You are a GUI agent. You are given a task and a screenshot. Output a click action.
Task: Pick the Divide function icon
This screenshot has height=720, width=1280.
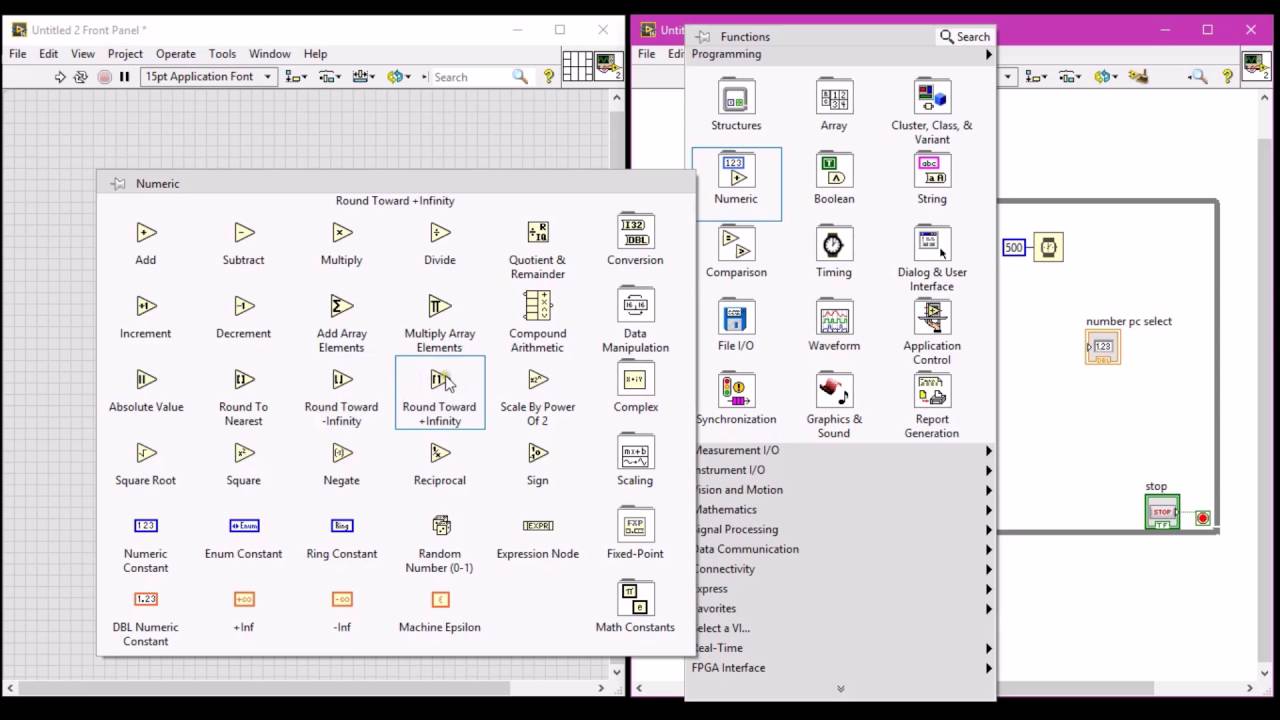[x=440, y=233]
